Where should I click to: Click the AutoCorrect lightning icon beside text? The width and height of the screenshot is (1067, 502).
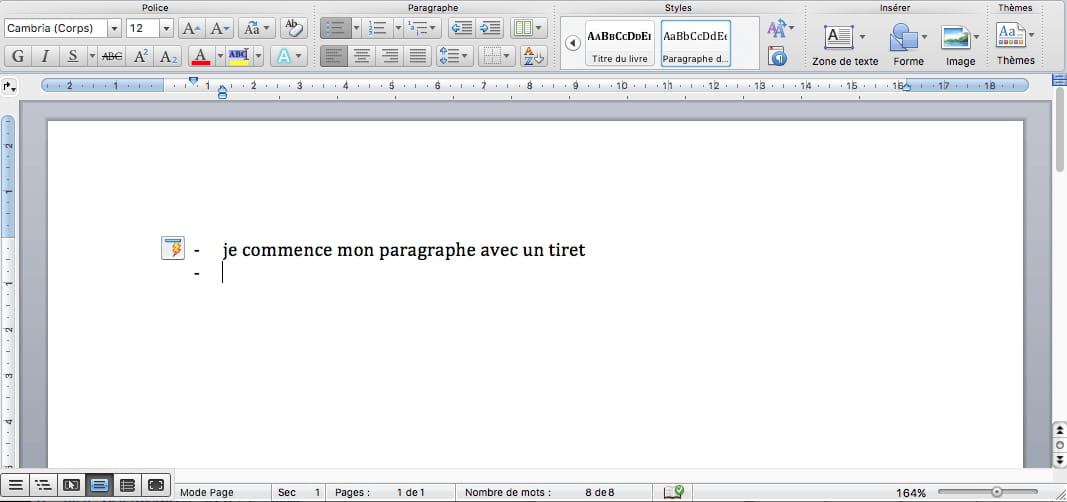172,248
